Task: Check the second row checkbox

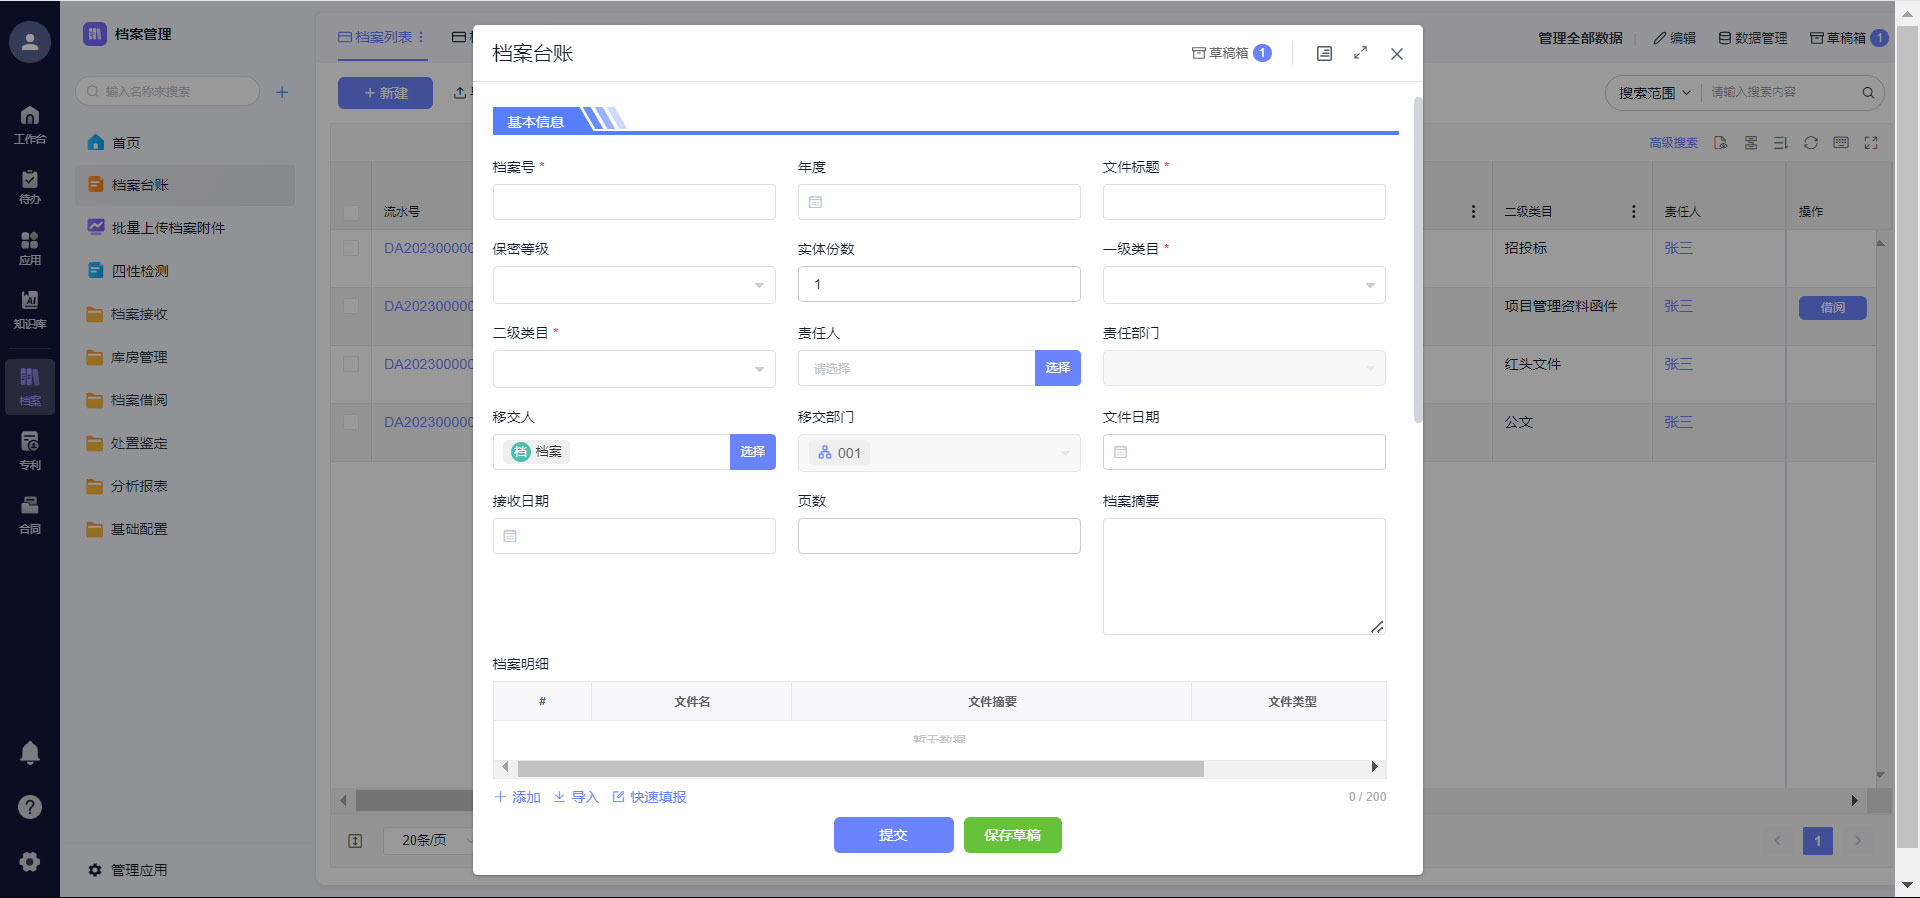Action: (351, 306)
